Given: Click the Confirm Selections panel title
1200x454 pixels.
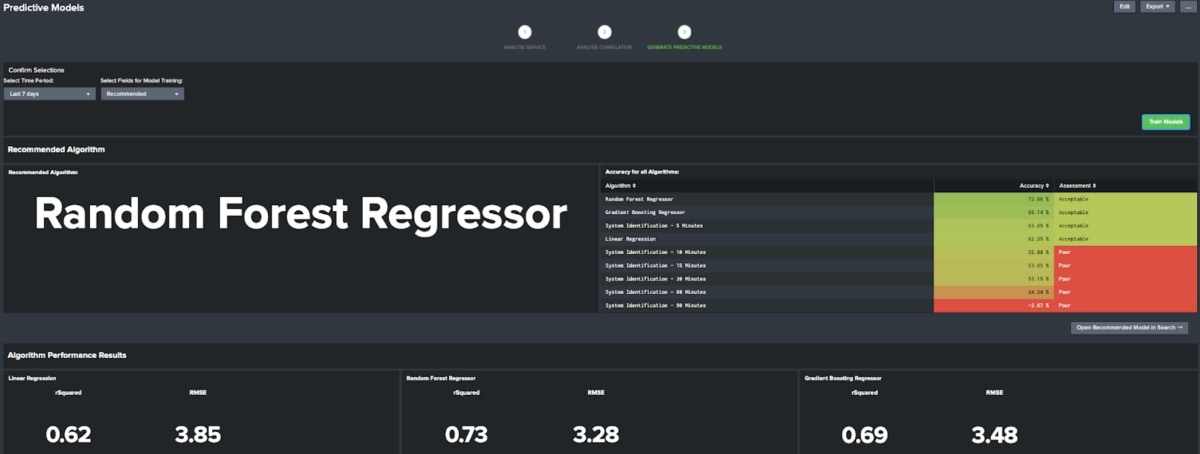Looking at the screenshot, I should point(36,70).
